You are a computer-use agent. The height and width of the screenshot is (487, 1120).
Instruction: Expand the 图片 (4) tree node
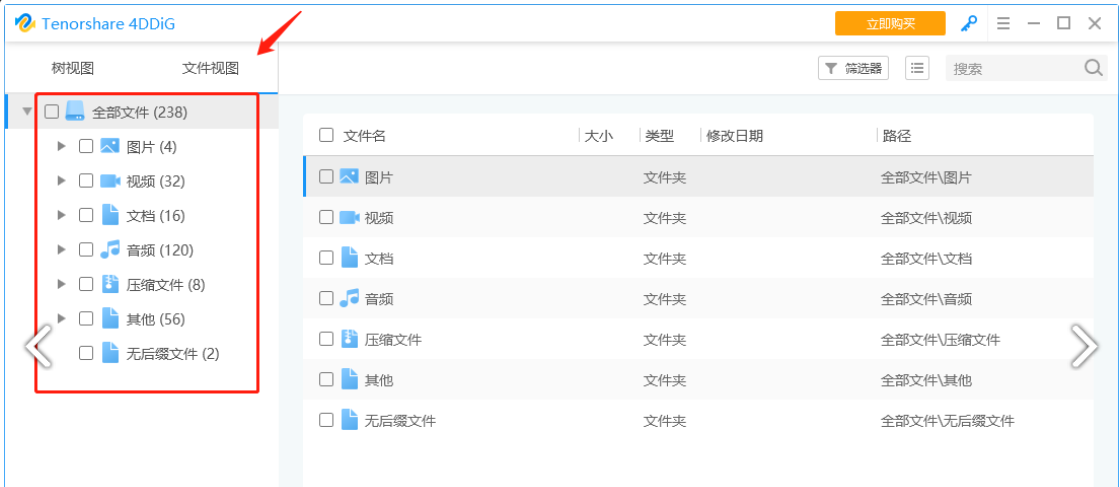click(61, 146)
